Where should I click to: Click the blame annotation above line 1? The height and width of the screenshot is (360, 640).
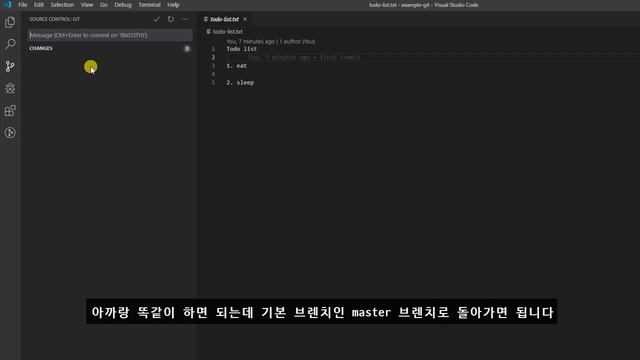pyautogui.click(x=271, y=41)
